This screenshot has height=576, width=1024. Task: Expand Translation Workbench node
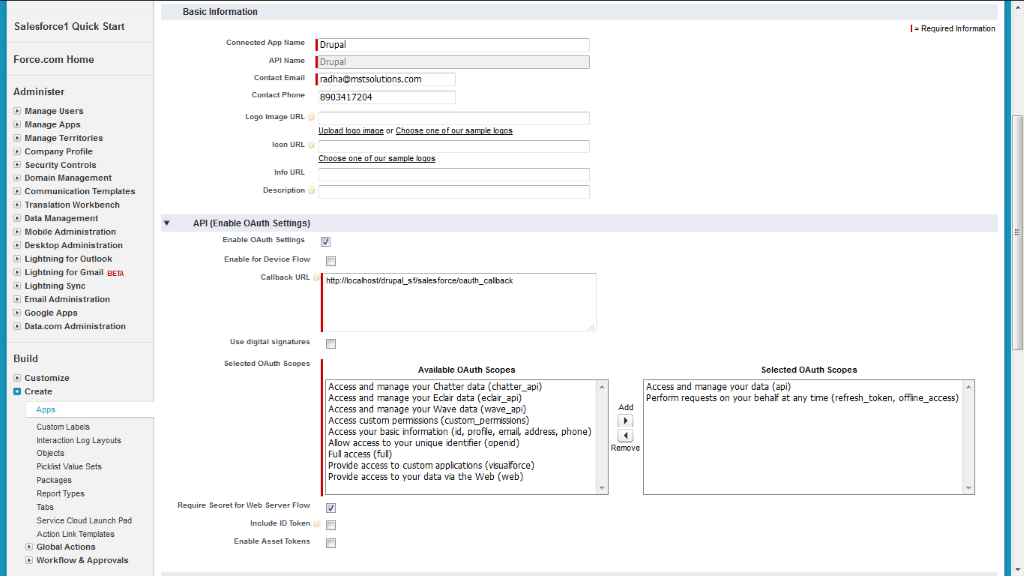[x=17, y=205]
